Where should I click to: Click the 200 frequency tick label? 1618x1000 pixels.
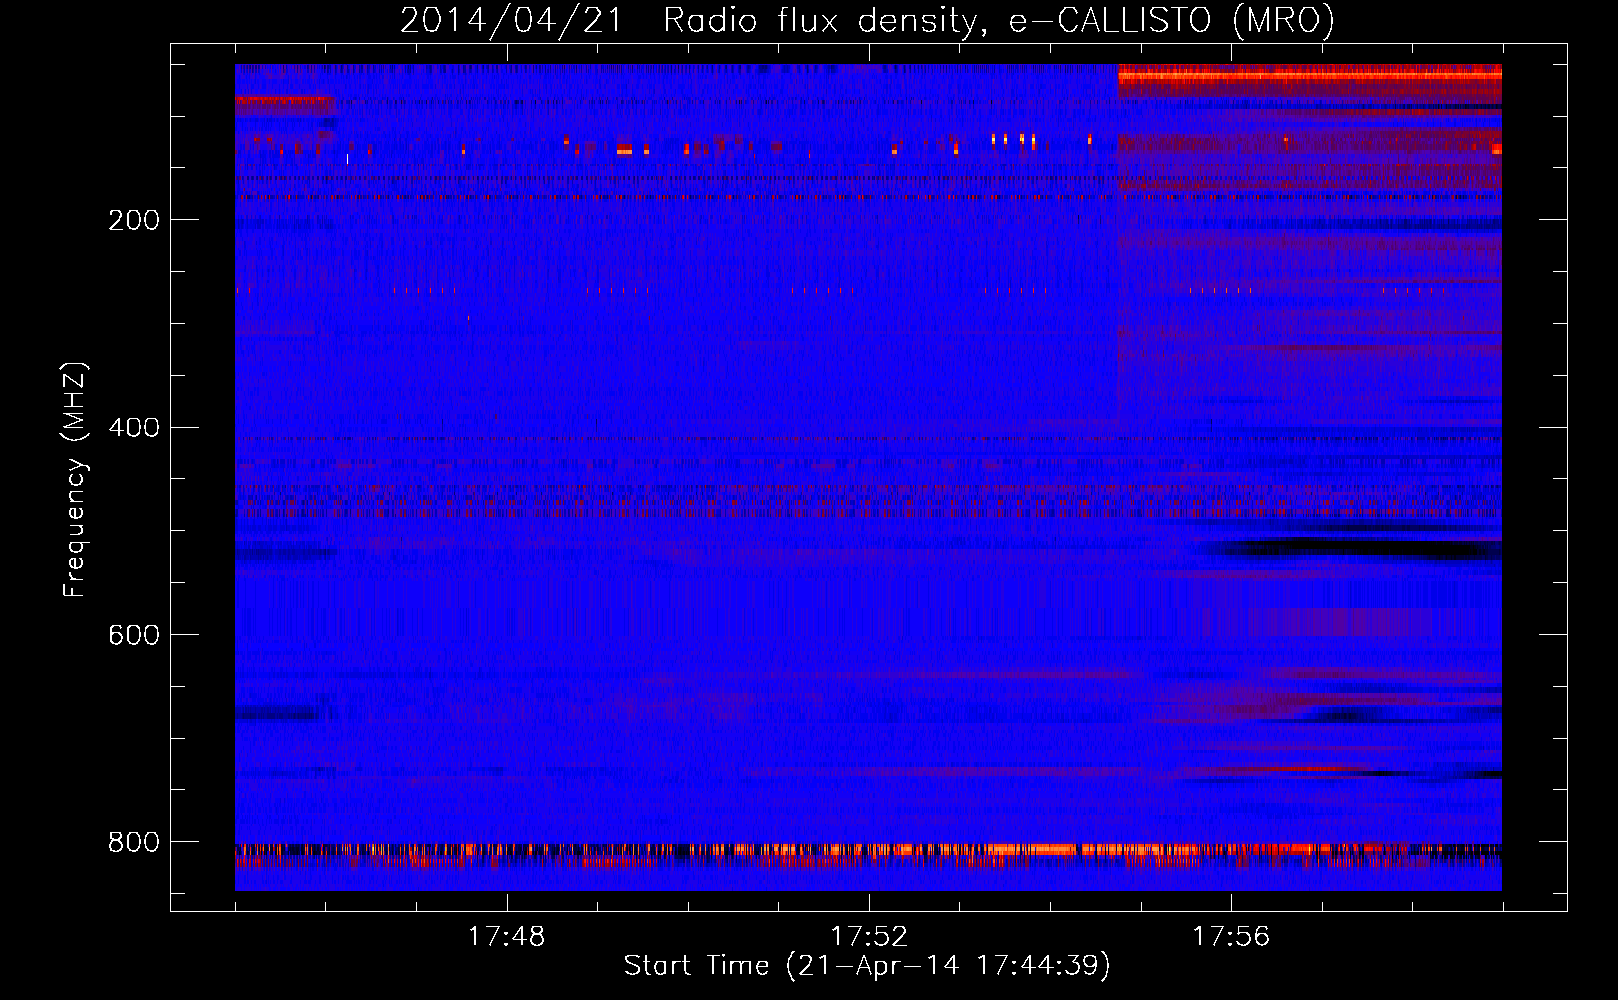[134, 220]
